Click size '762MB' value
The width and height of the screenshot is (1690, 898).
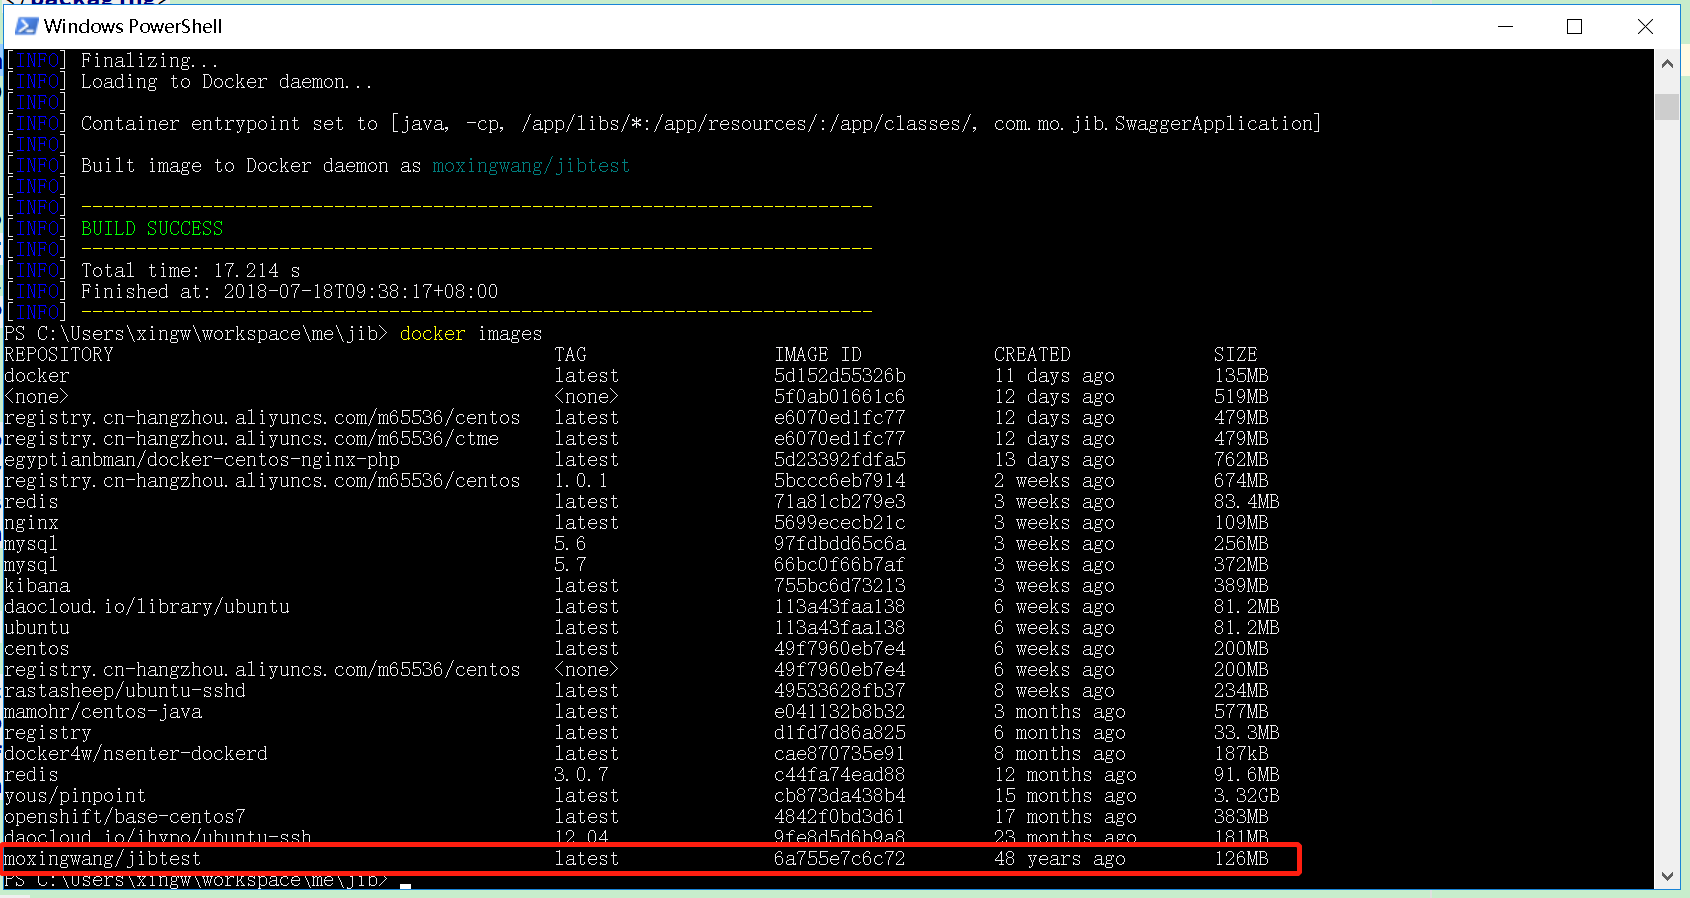pyautogui.click(x=1241, y=460)
